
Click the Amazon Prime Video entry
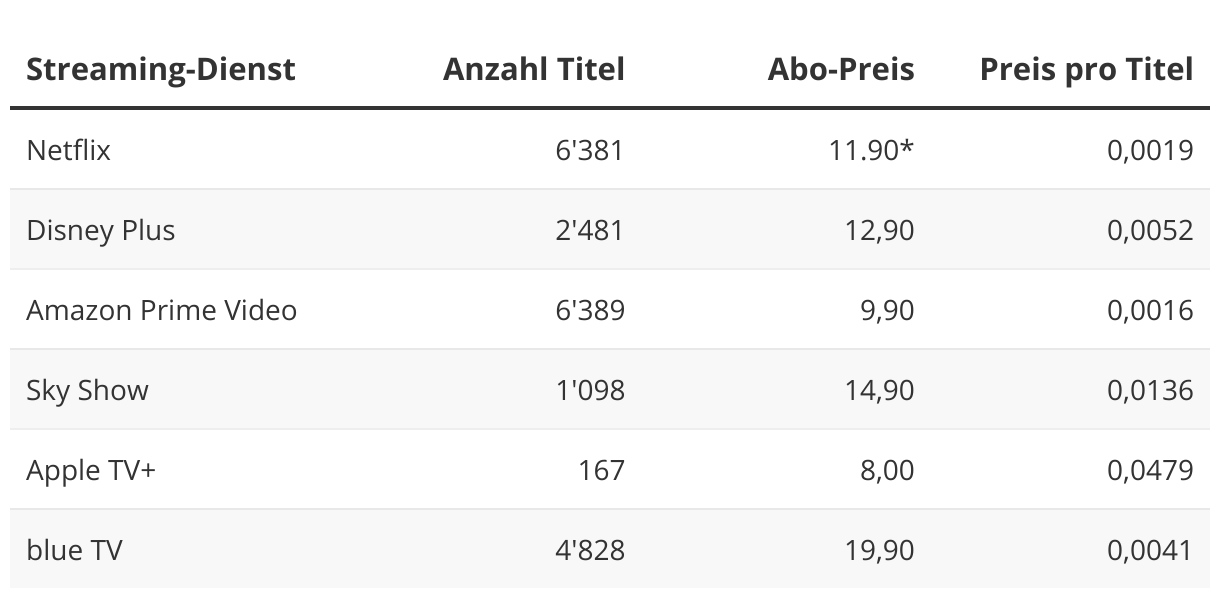coord(162,310)
